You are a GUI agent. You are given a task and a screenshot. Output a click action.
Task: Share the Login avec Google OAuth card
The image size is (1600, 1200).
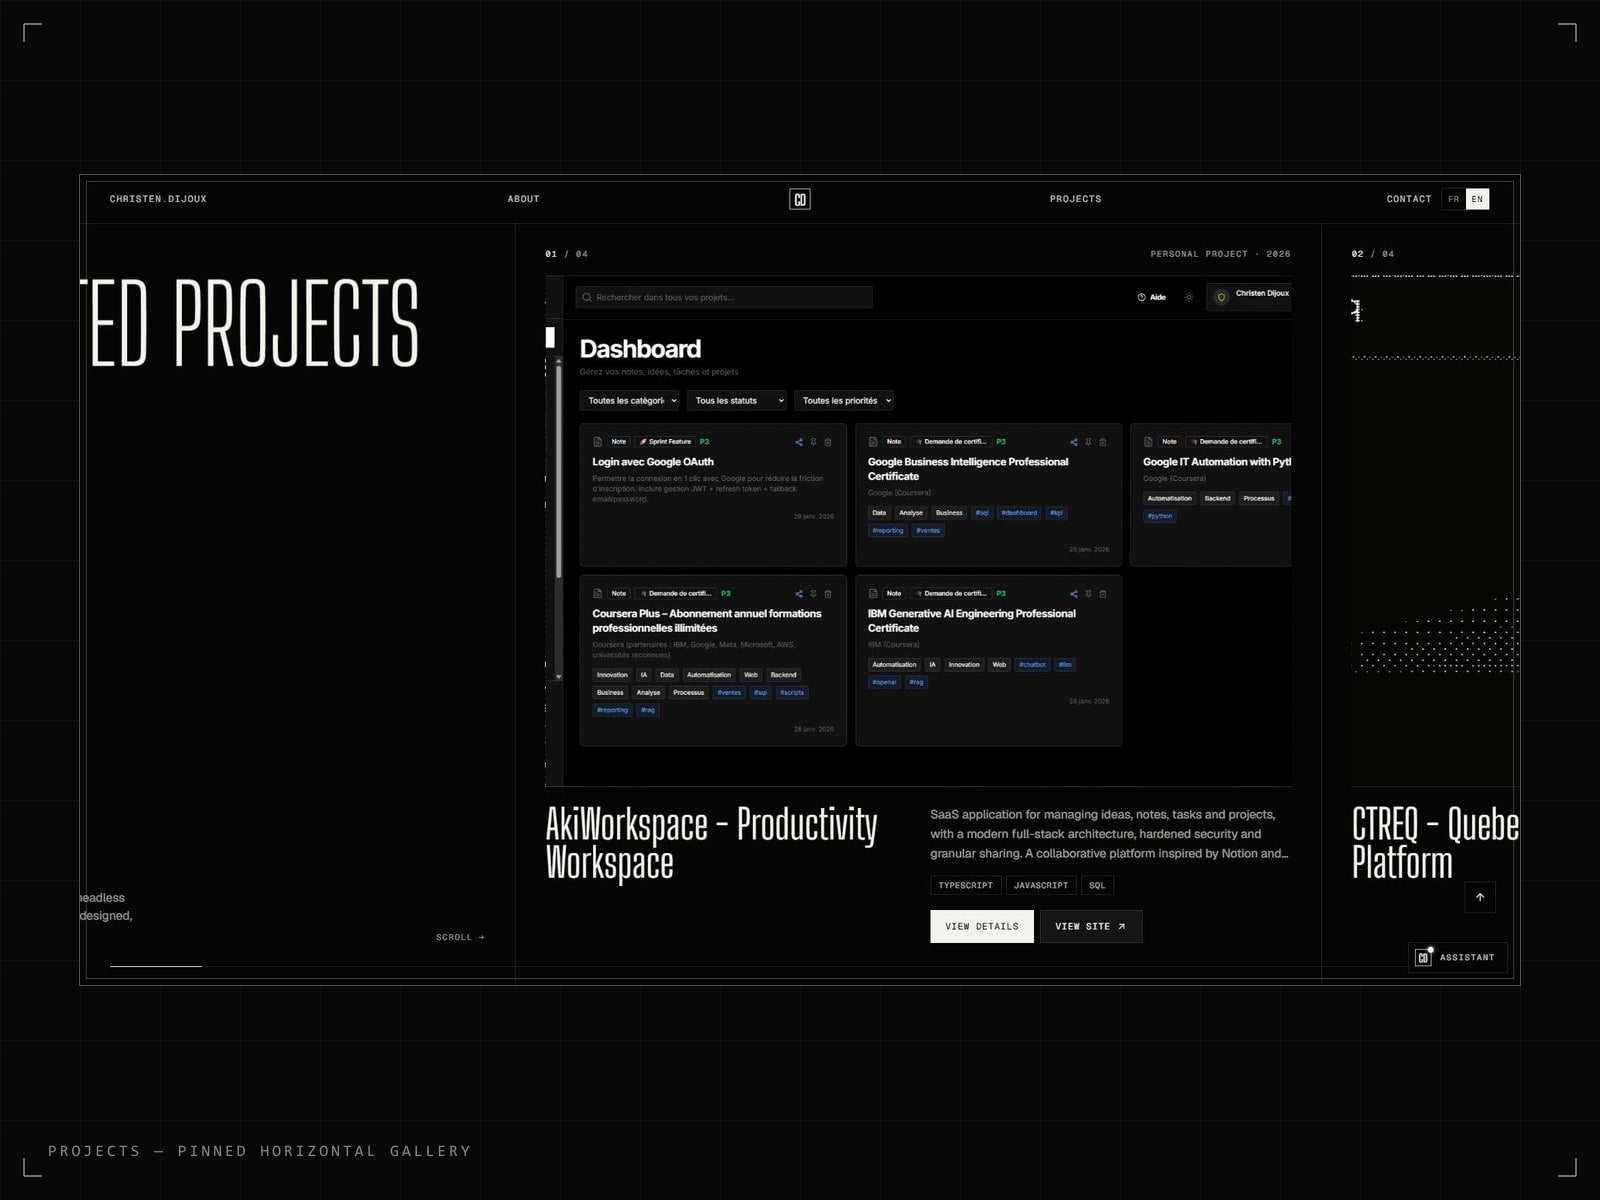pyautogui.click(x=799, y=442)
